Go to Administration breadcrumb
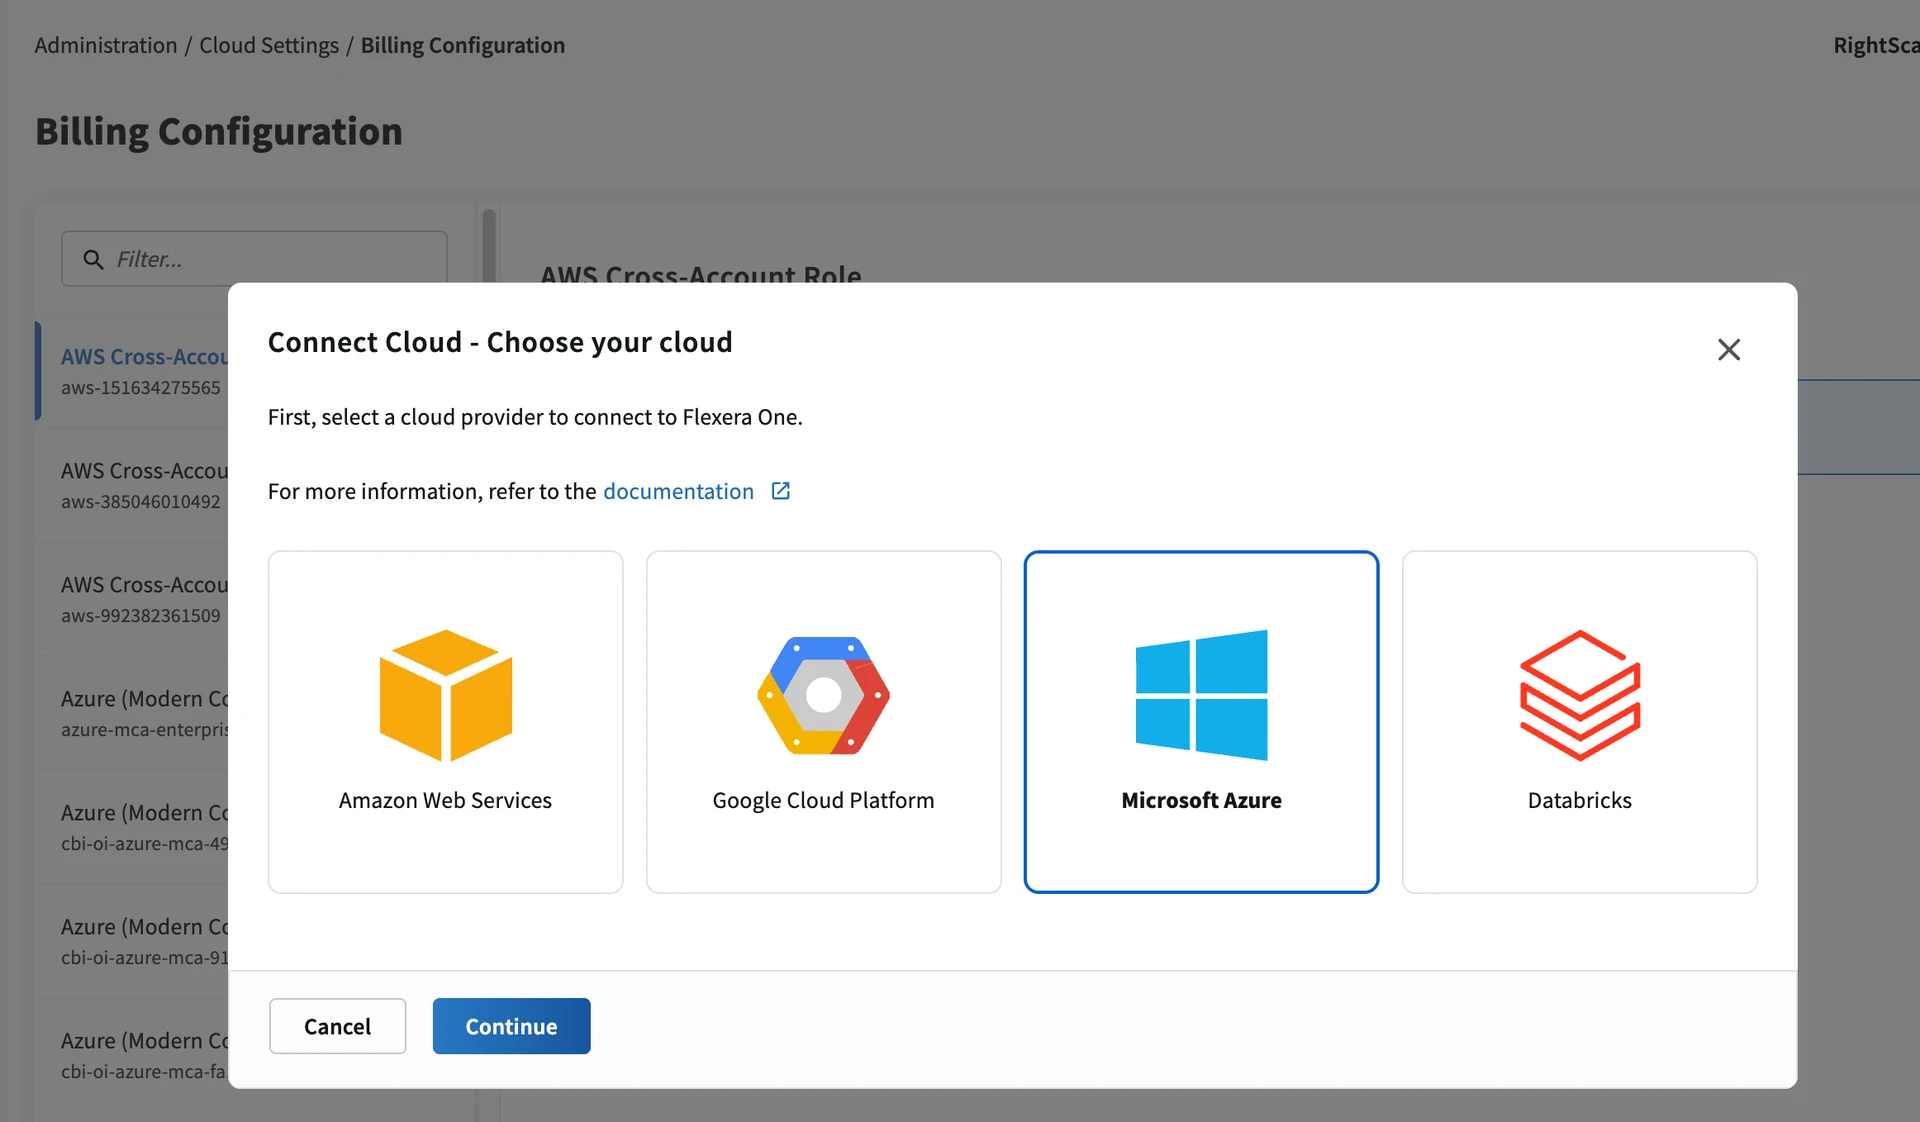 (x=106, y=45)
